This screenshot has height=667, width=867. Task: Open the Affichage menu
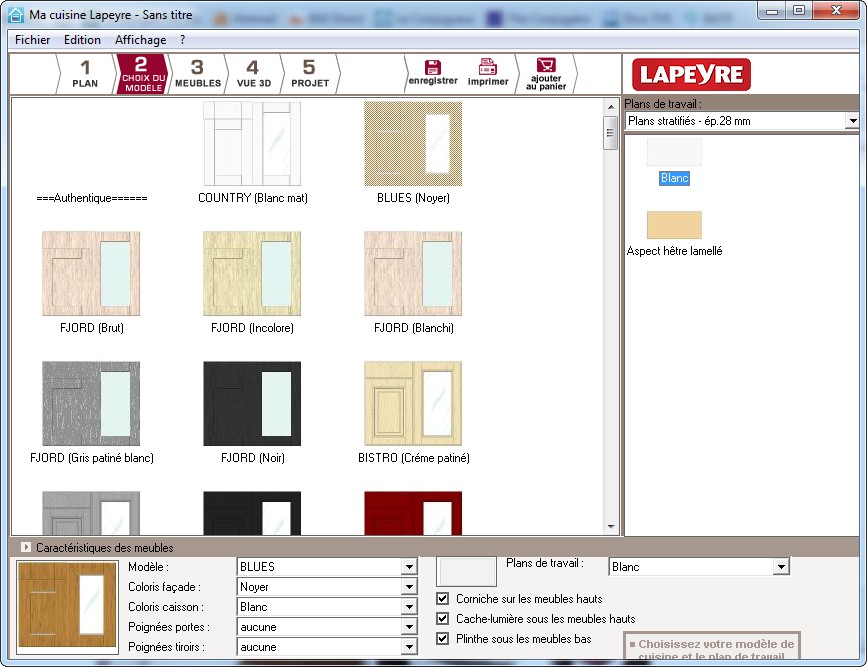tap(140, 40)
